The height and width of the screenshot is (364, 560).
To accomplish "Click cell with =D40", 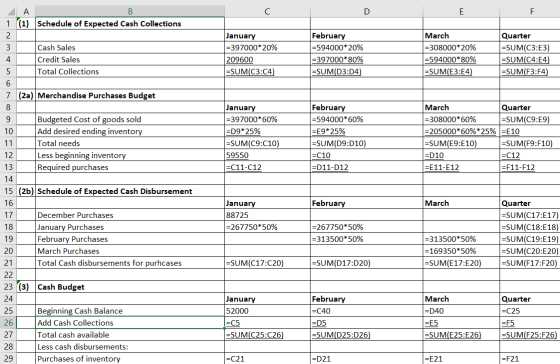I will click(x=461, y=311).
